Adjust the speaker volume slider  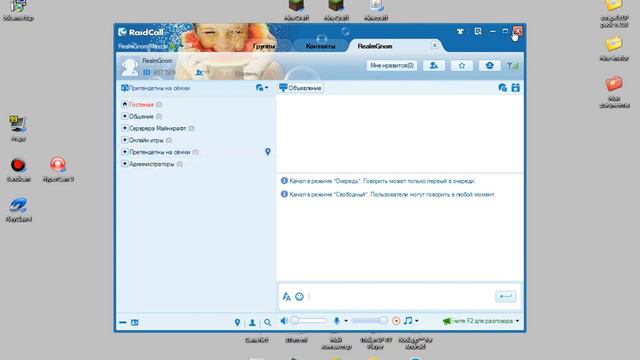pos(309,321)
